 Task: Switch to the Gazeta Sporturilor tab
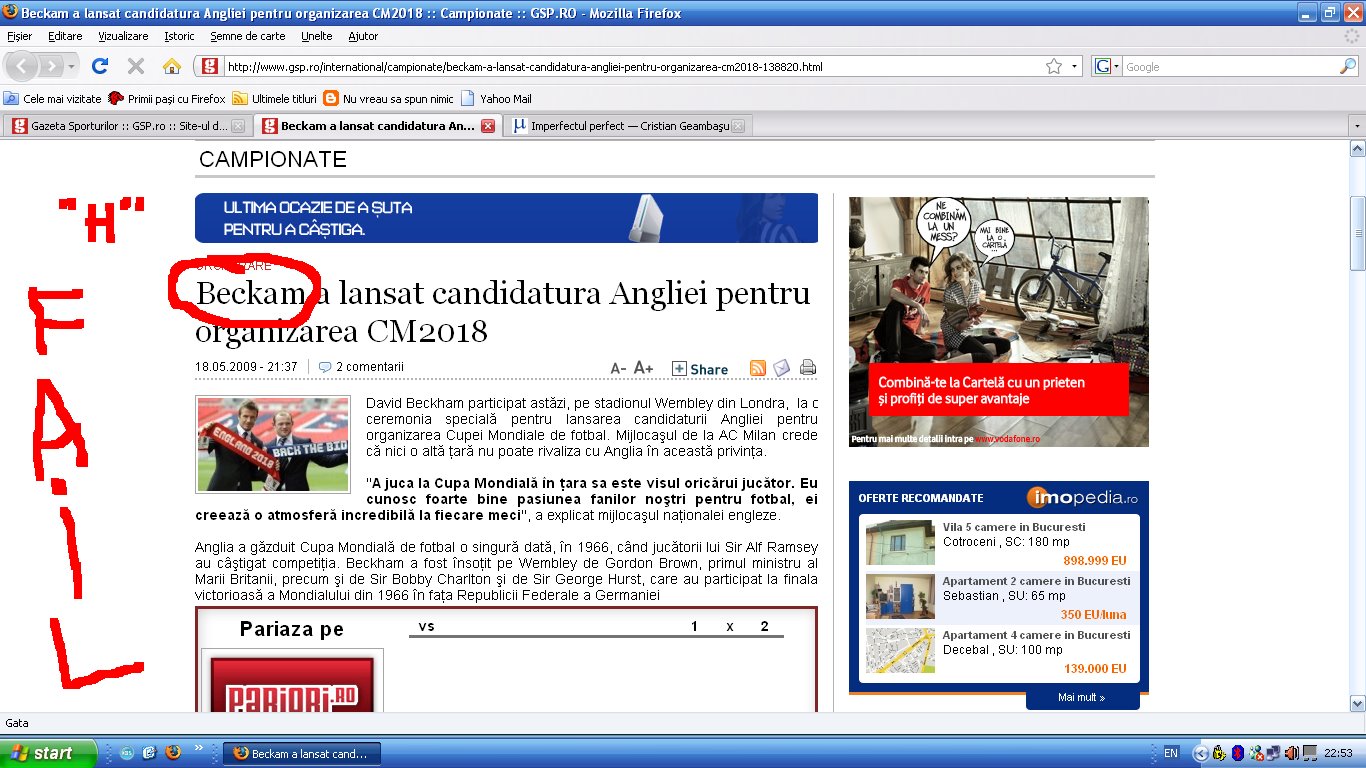tap(127, 126)
